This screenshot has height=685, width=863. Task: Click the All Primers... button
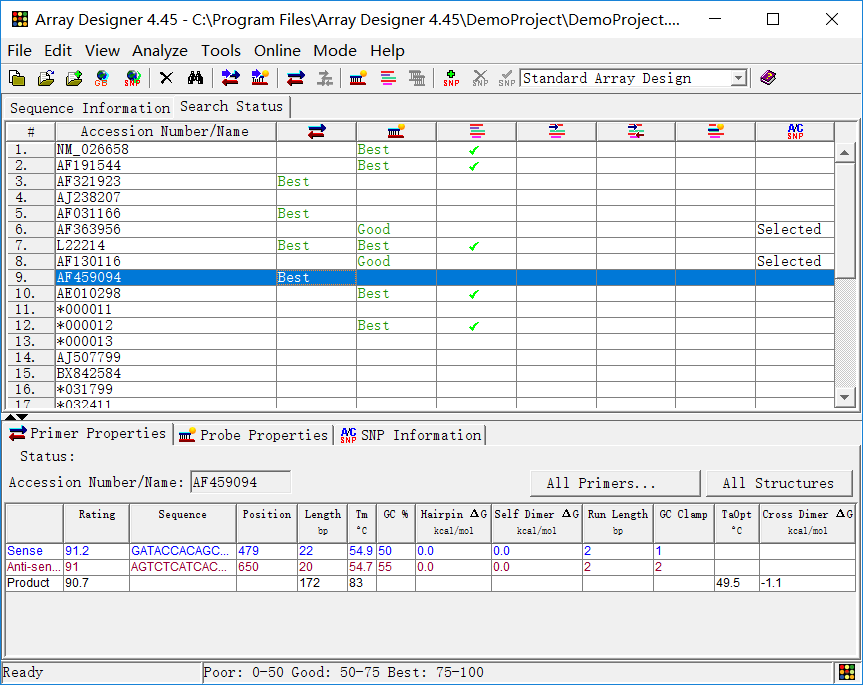click(615, 483)
